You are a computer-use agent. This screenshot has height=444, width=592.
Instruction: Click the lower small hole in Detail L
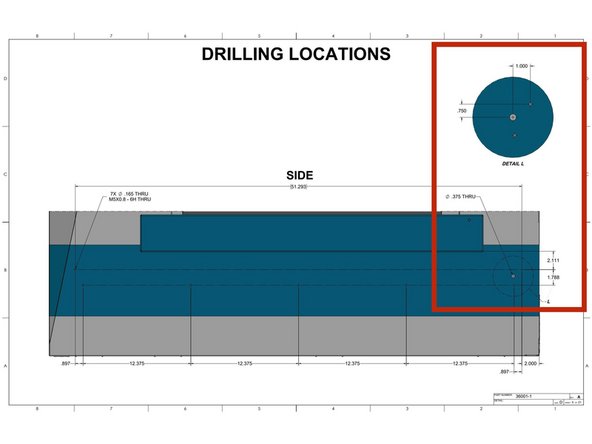pos(515,135)
